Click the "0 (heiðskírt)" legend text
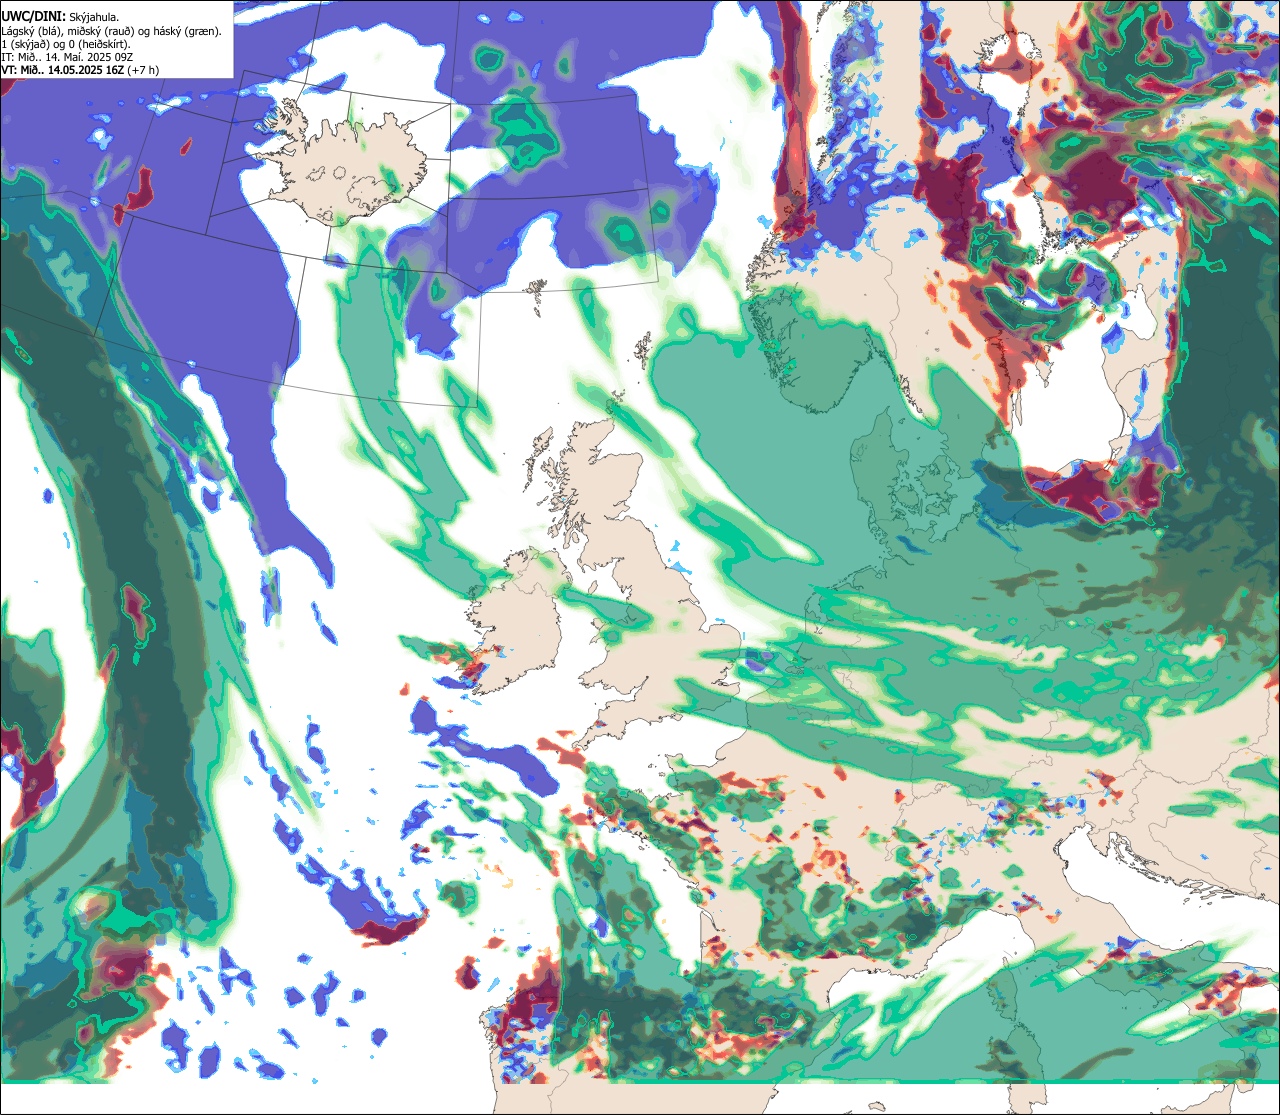This screenshot has width=1280, height=1115. point(98,45)
